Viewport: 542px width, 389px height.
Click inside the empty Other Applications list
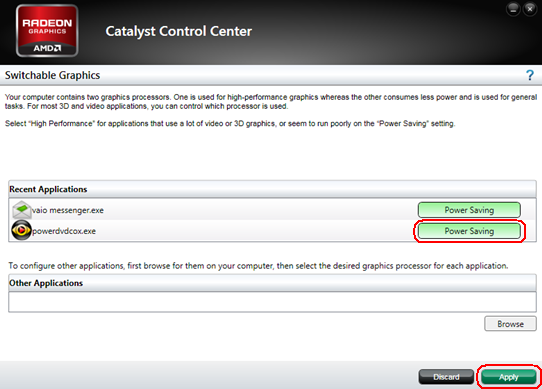click(x=272, y=302)
